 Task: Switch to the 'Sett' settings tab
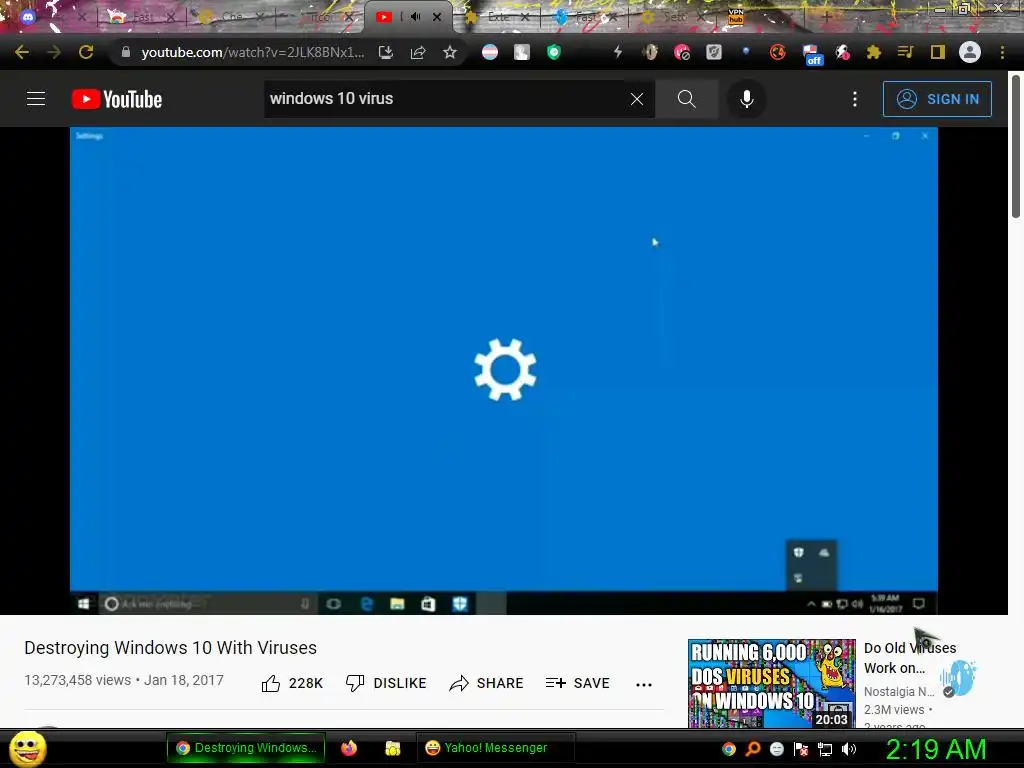click(x=674, y=18)
